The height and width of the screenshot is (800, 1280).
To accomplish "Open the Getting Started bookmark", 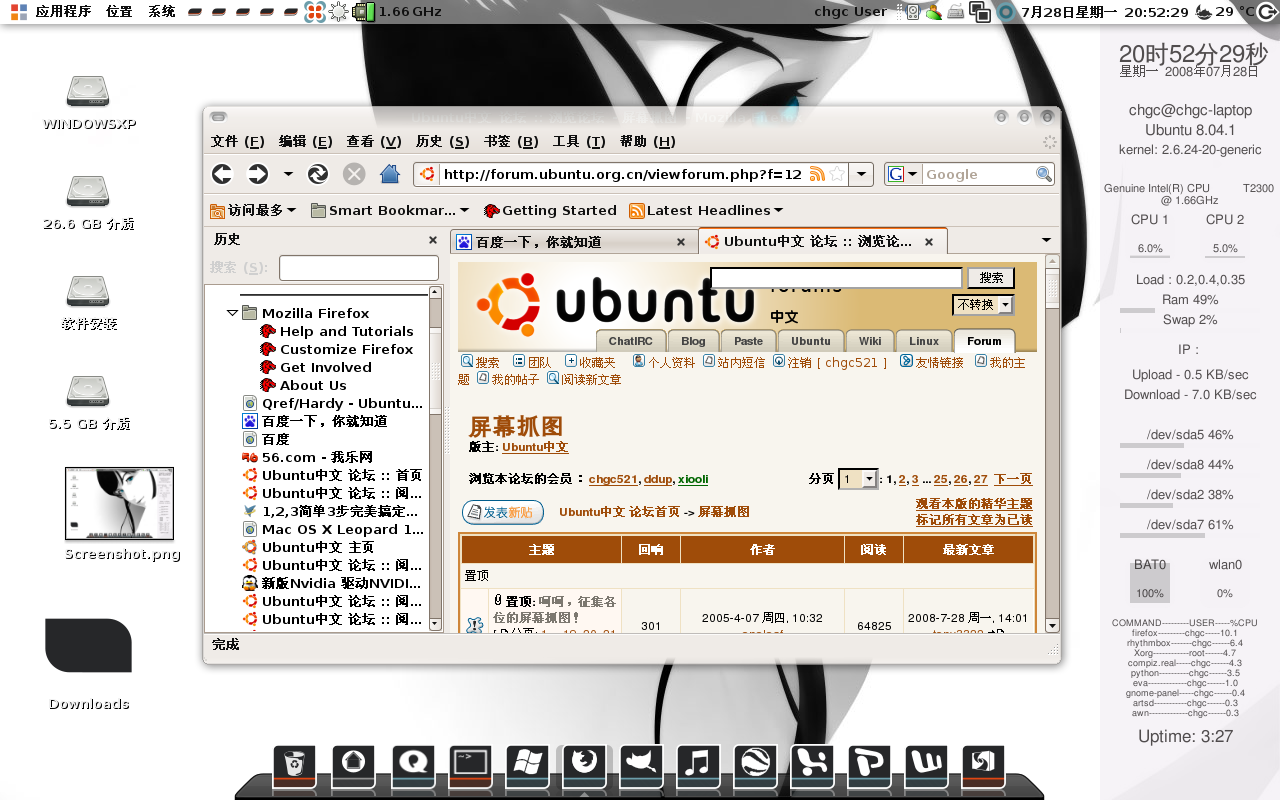I will (x=550, y=211).
